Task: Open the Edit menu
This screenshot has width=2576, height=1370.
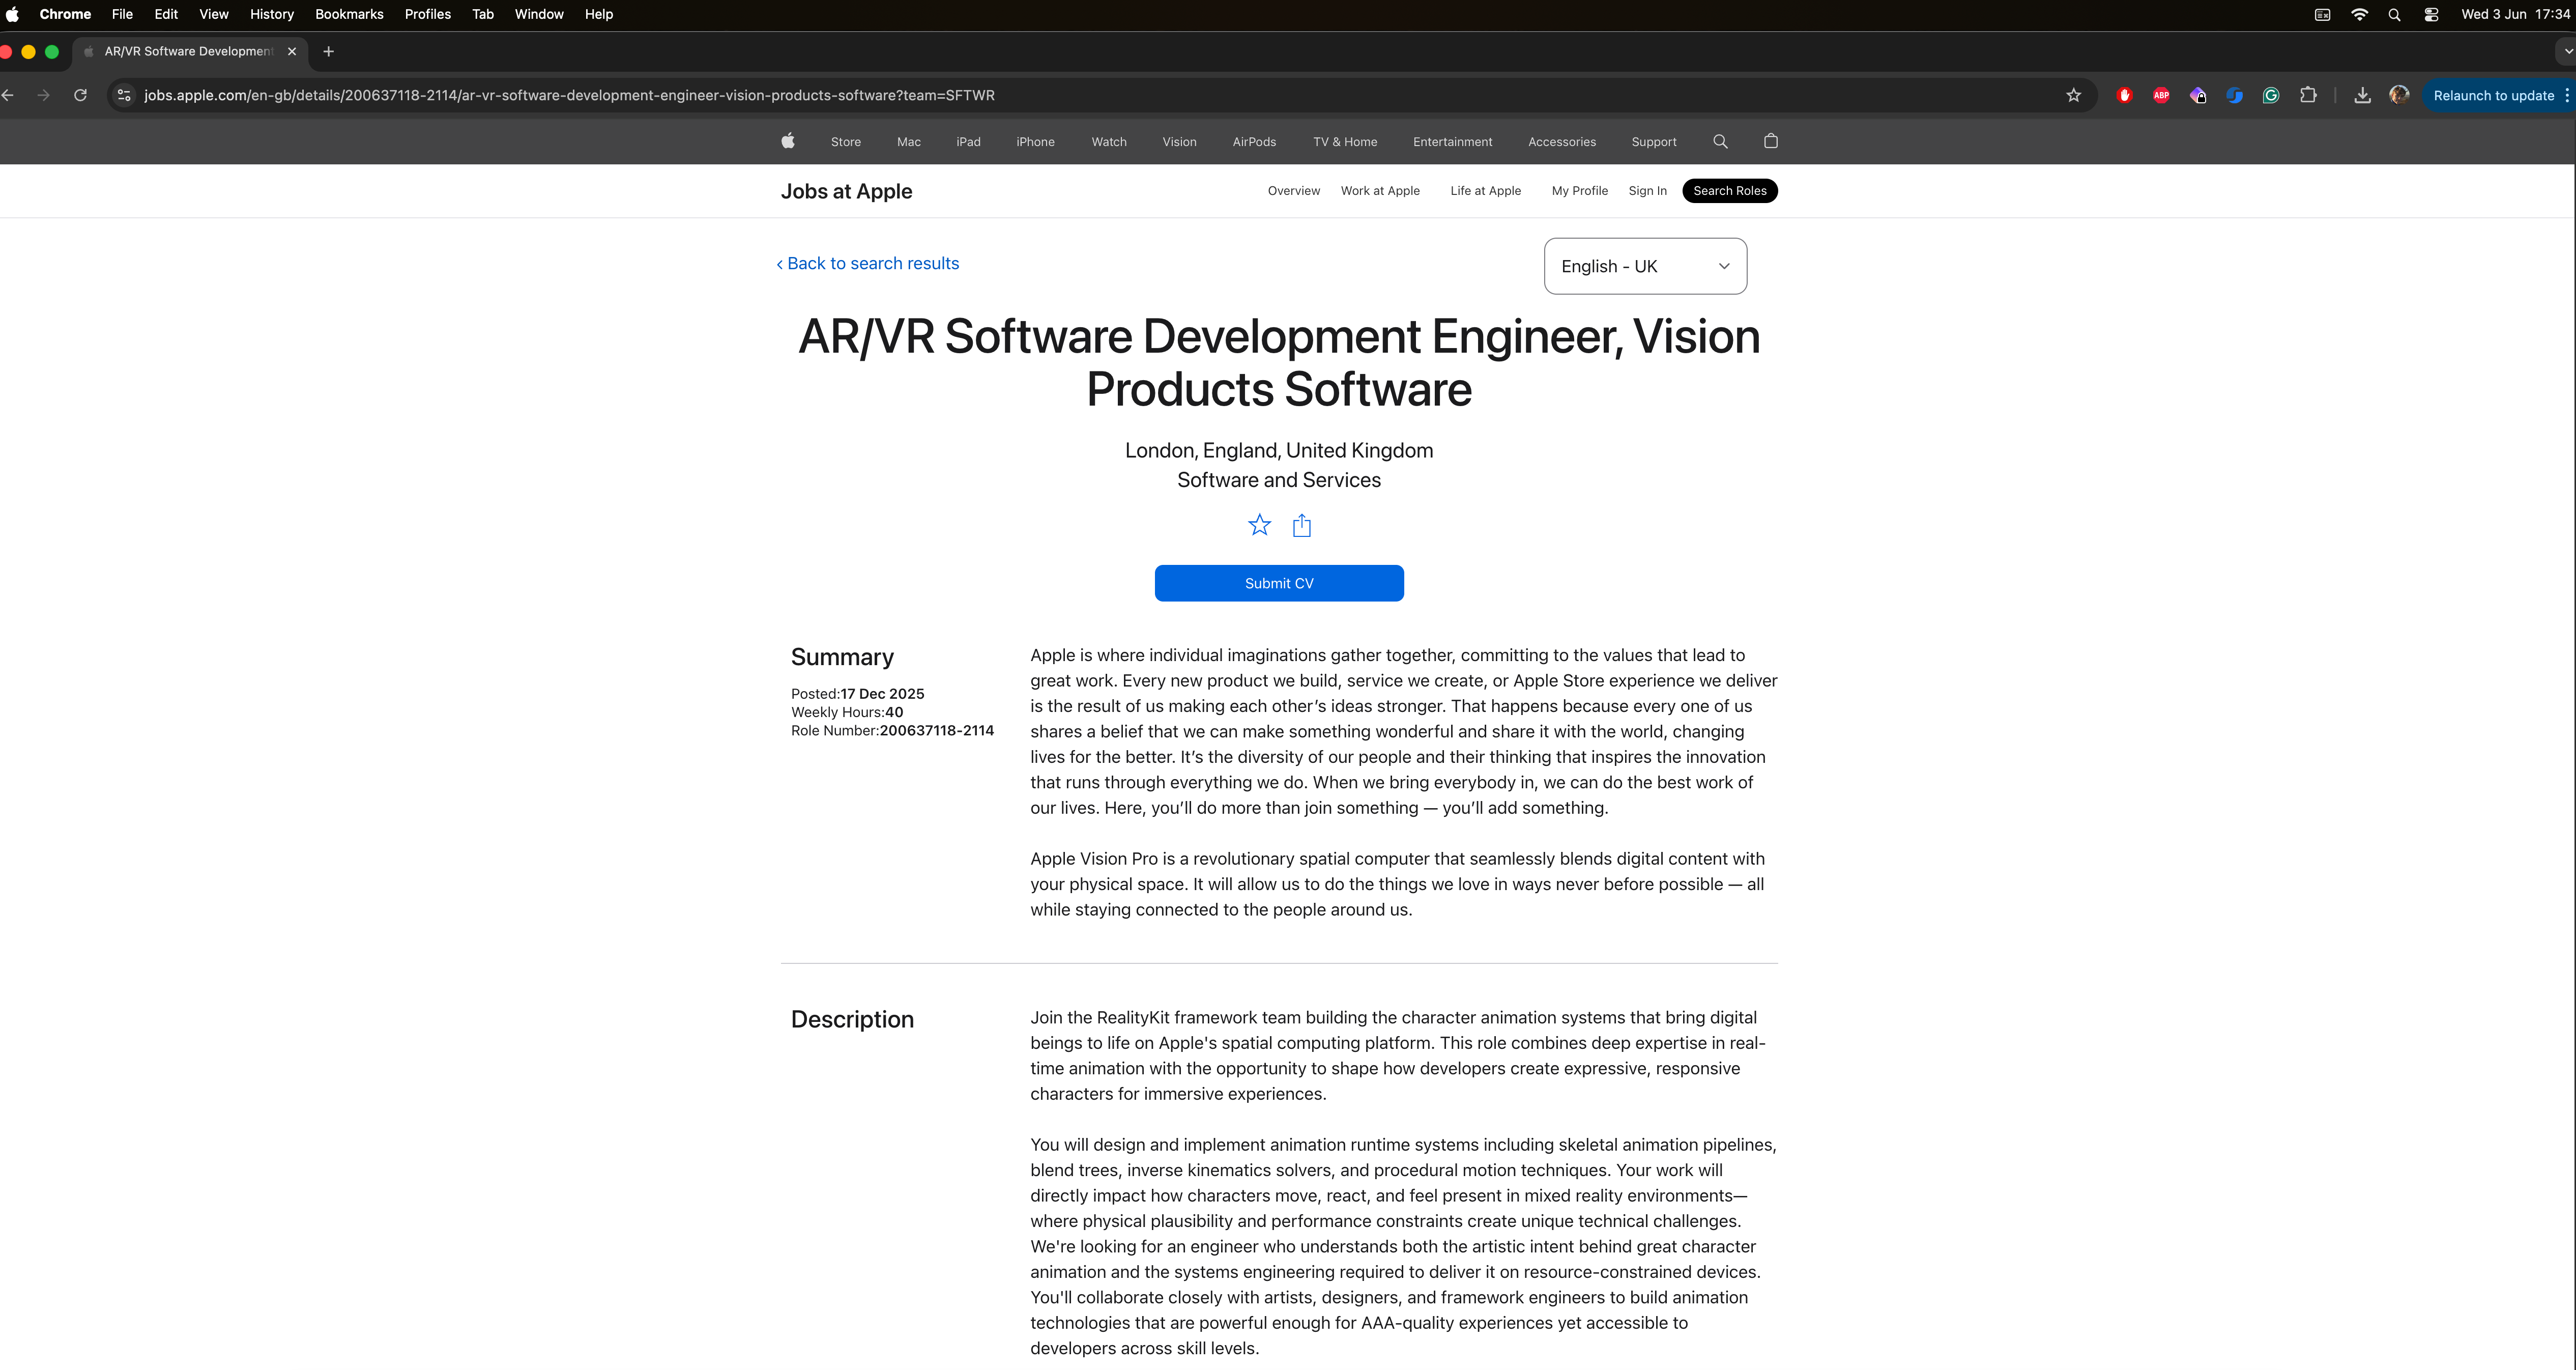Action: [166, 14]
